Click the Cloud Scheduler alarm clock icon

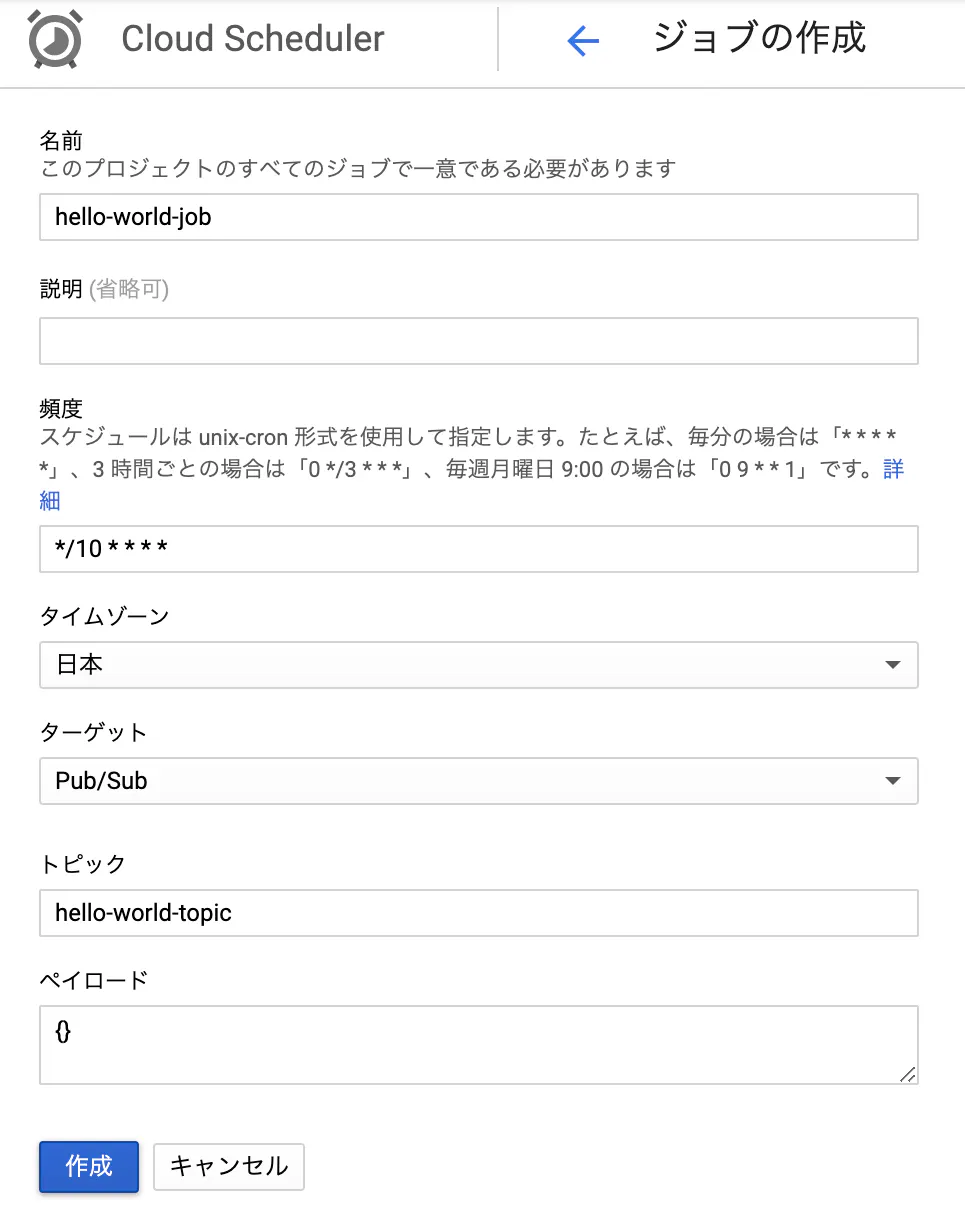54,38
